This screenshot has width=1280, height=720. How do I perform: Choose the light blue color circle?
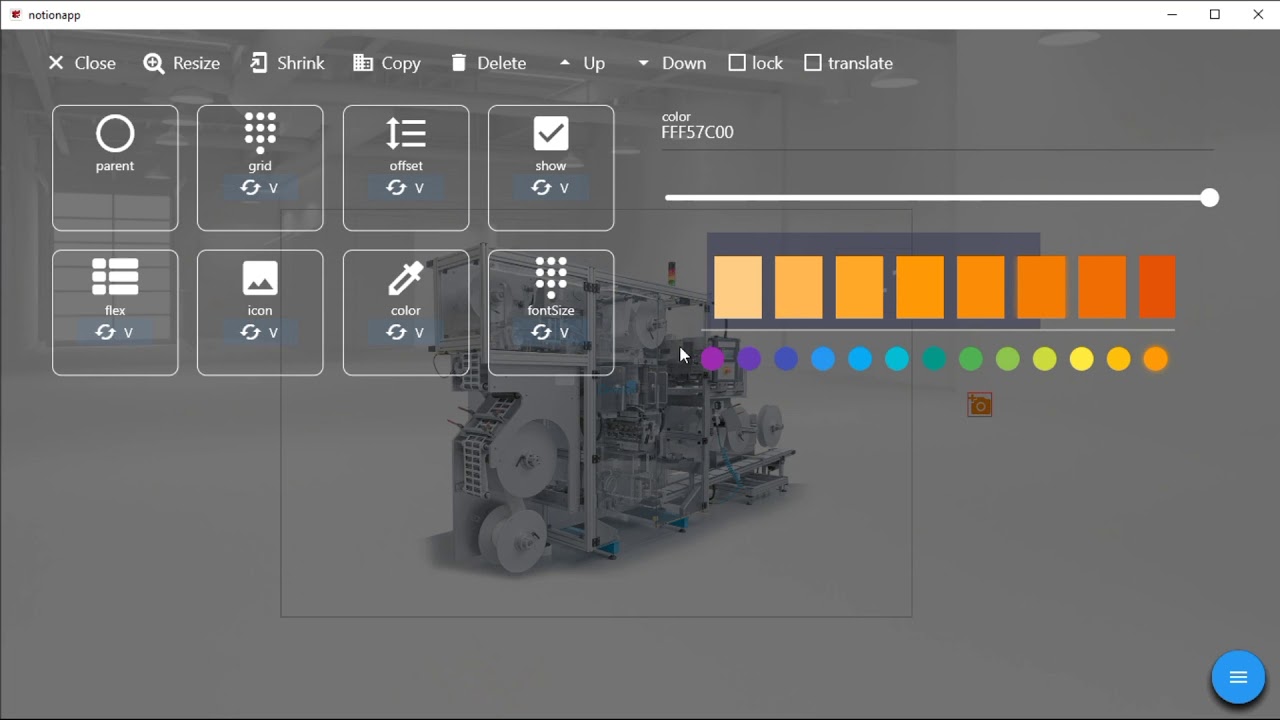click(860, 359)
